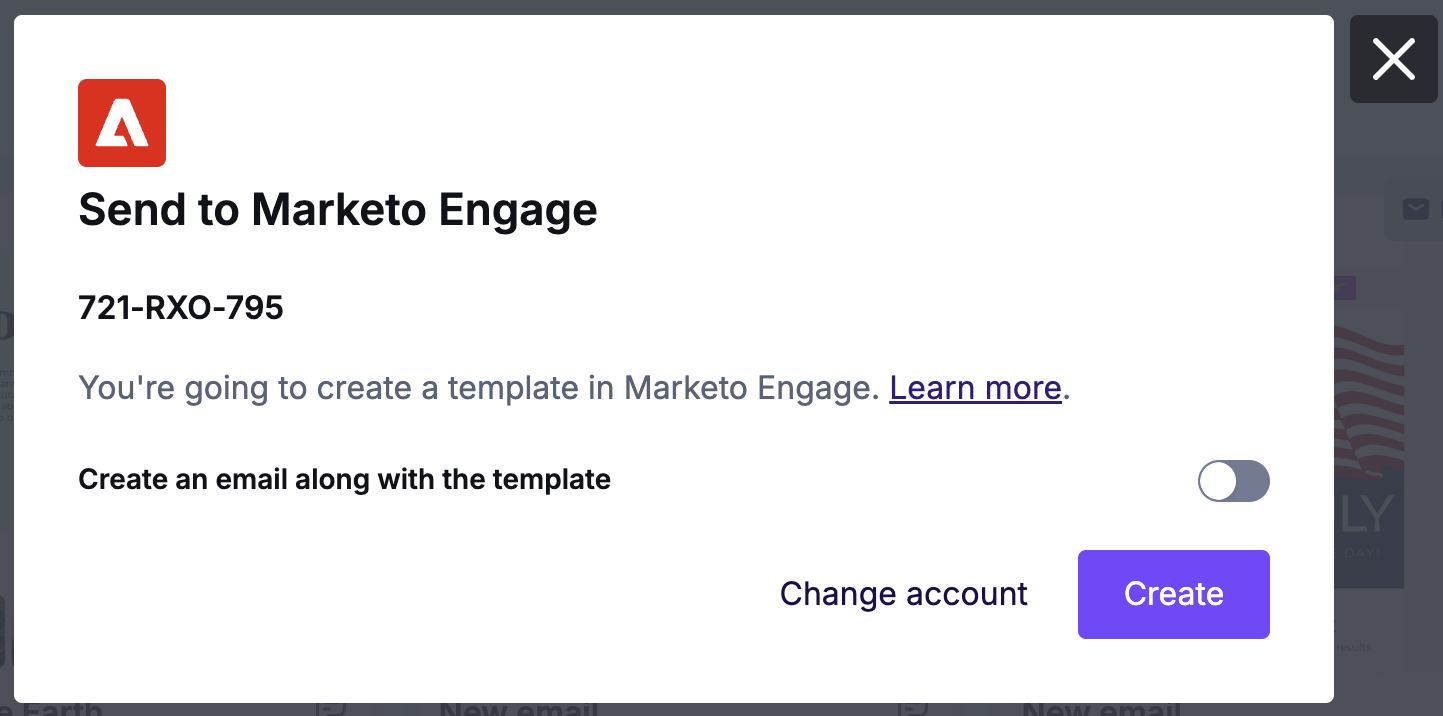Click the comment icon before the last New email
Screen dimensions: 1443x716
[x=912, y=708]
